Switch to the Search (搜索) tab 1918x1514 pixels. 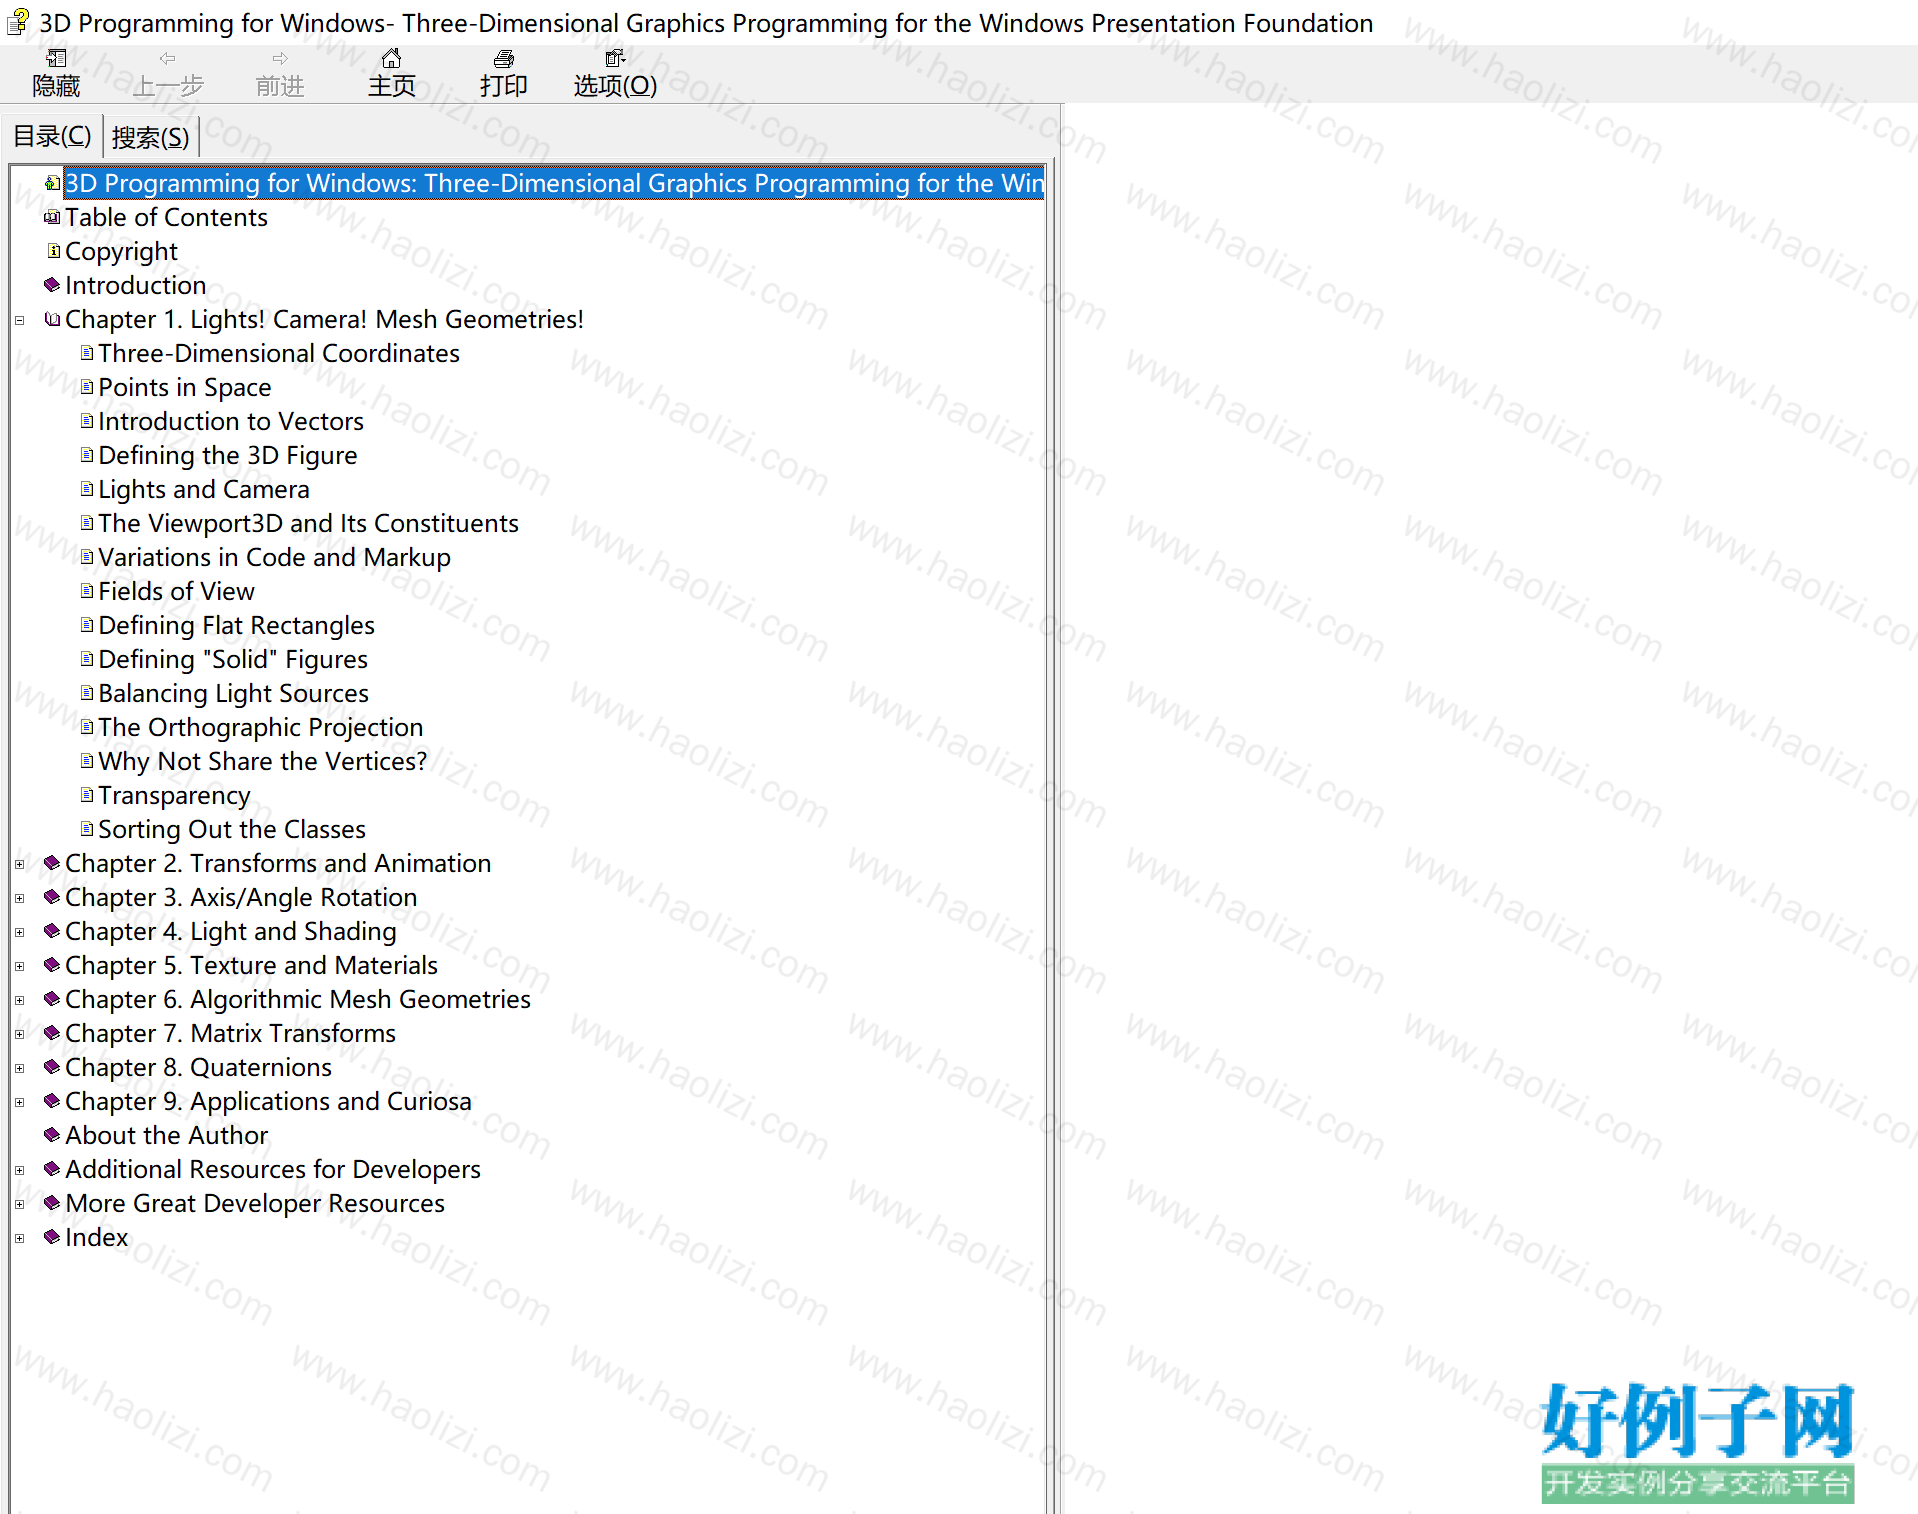tap(150, 137)
